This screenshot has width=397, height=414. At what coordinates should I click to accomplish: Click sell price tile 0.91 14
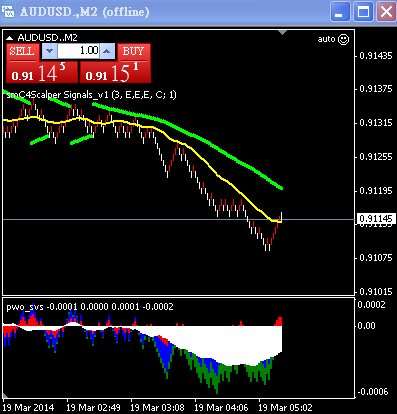click(41, 73)
